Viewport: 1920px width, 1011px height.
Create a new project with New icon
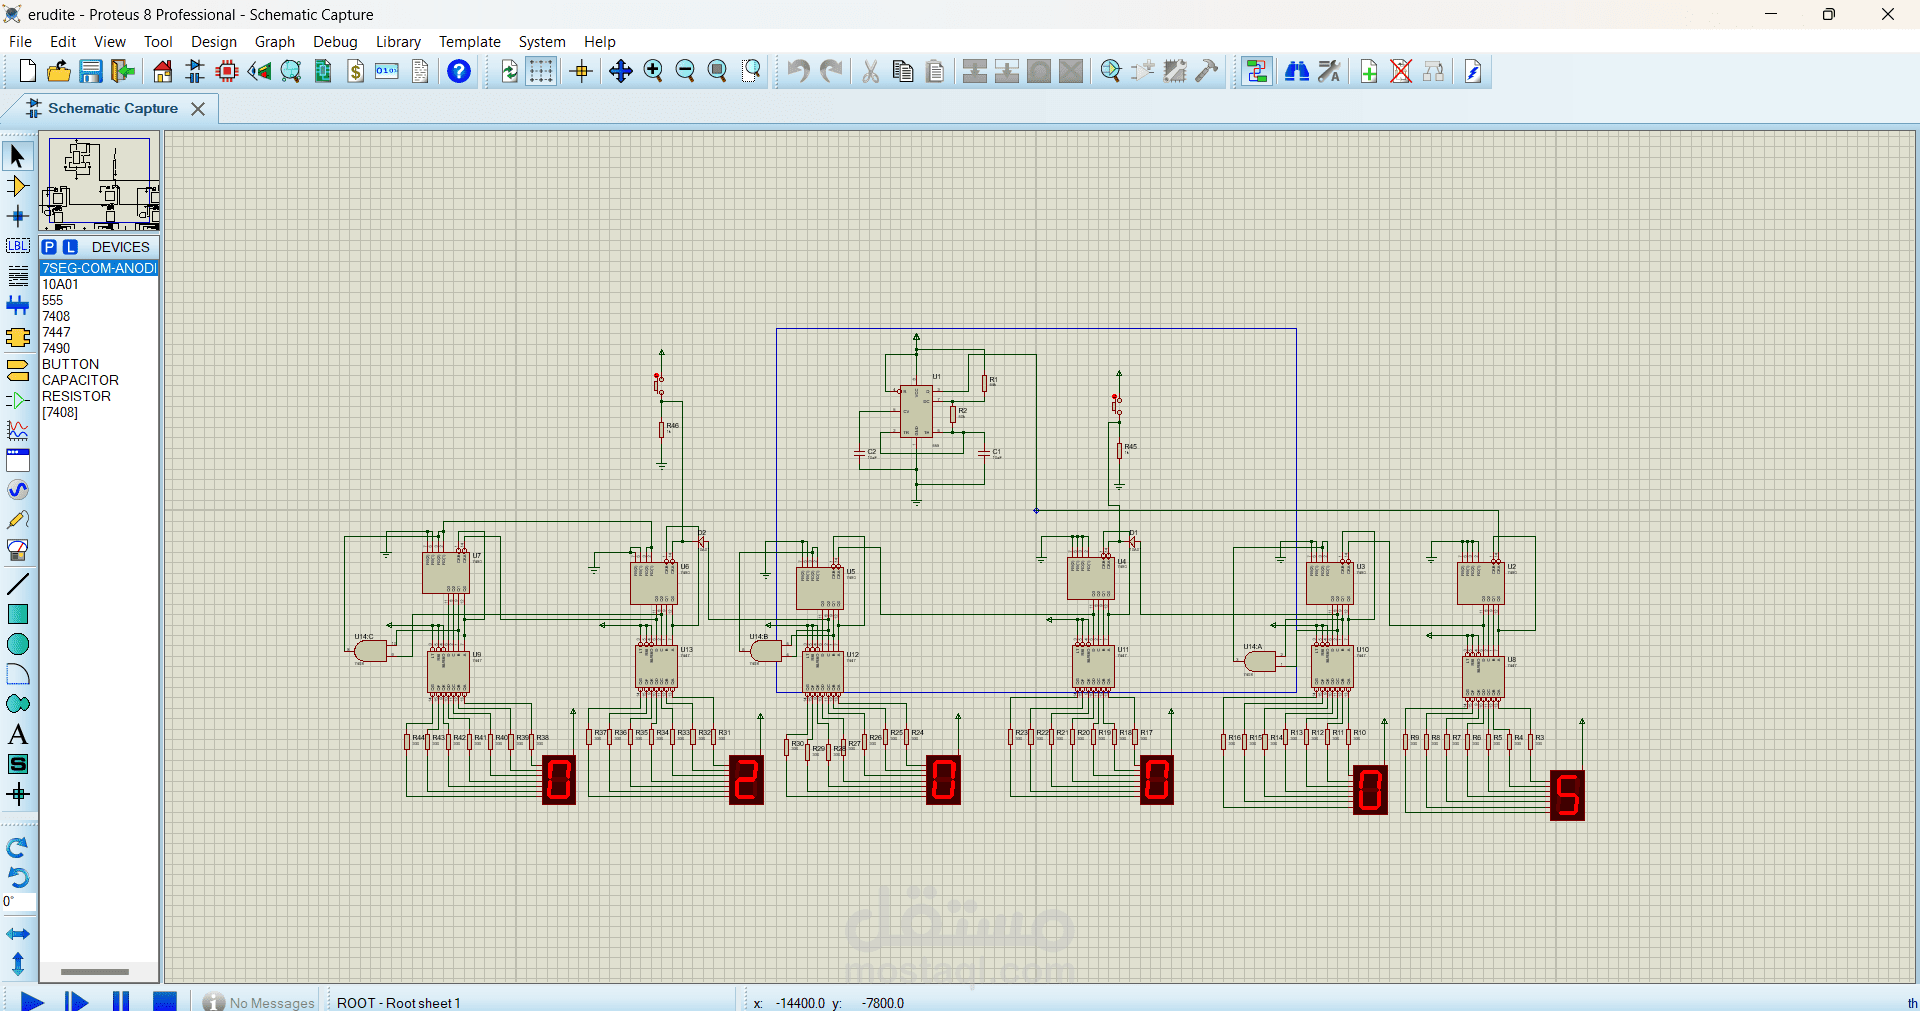(x=27, y=71)
